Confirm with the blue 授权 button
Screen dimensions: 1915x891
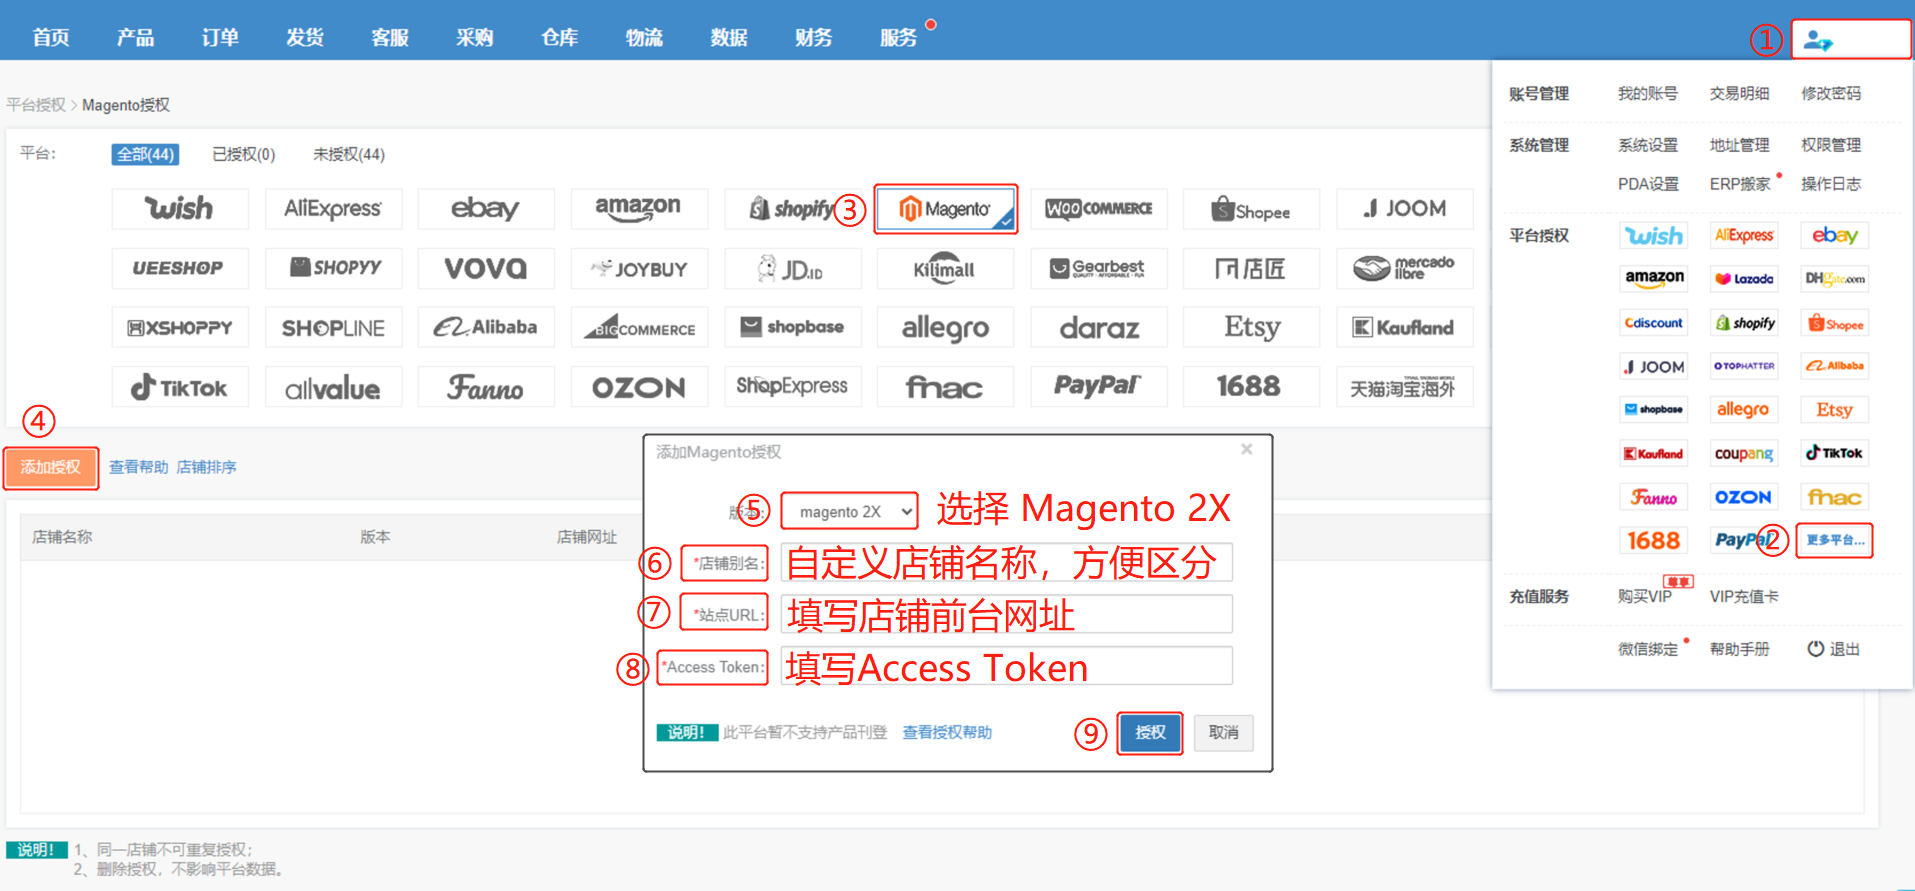(x=1150, y=733)
